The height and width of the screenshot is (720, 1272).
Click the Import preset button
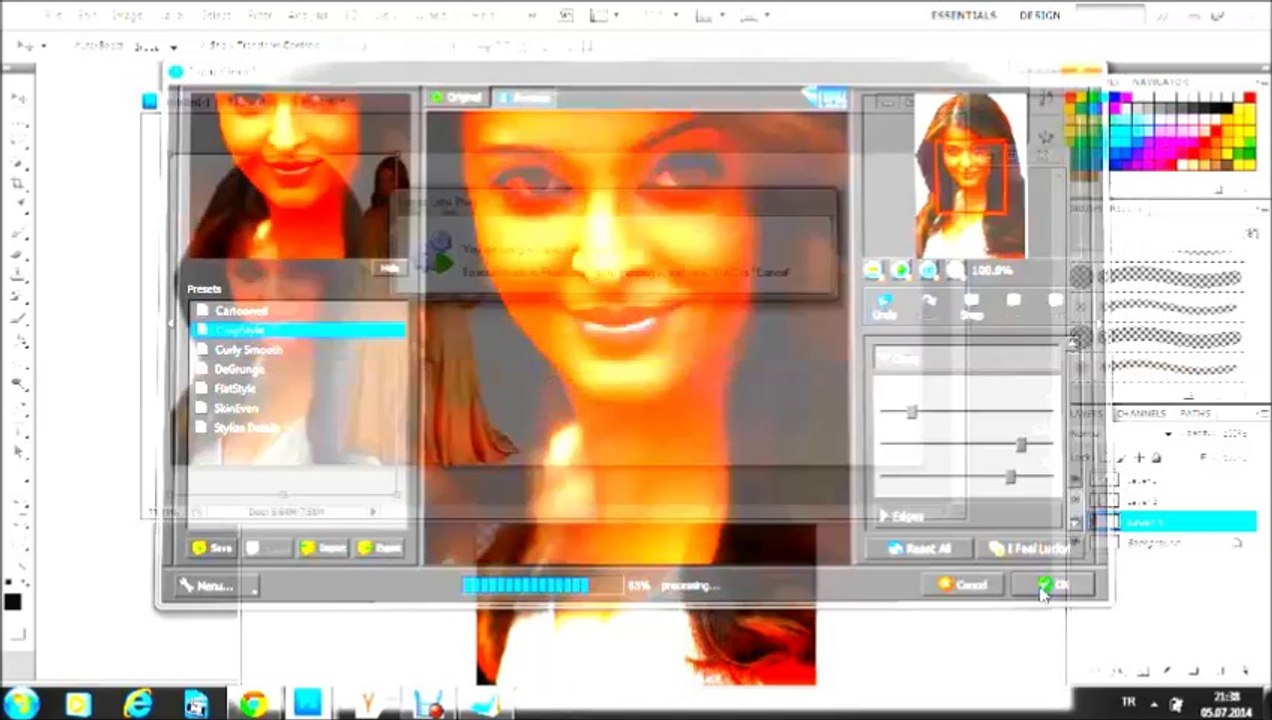[x=322, y=548]
